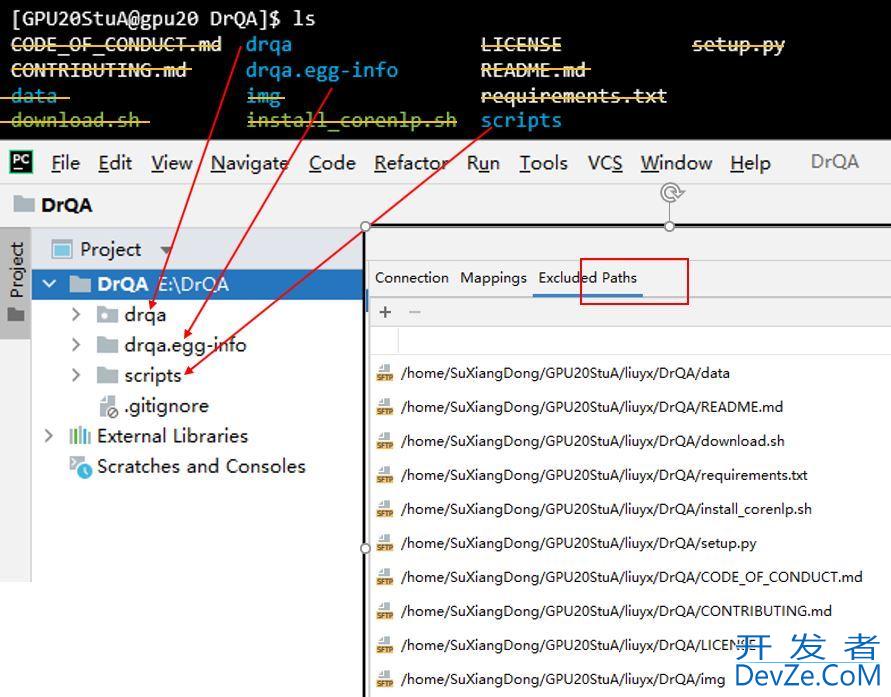This screenshot has width=891, height=697.
Task: Click the folder icon below the Project side tab
Action: [16, 314]
